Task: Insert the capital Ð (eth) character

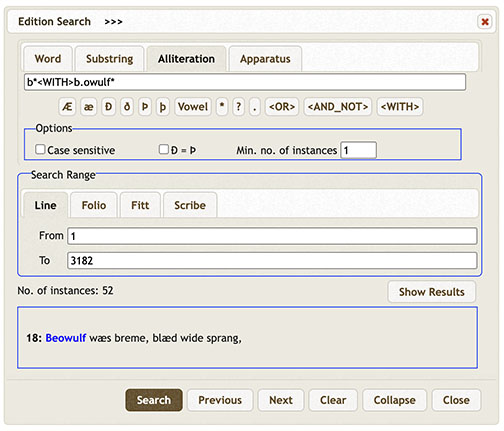Action: (108, 107)
